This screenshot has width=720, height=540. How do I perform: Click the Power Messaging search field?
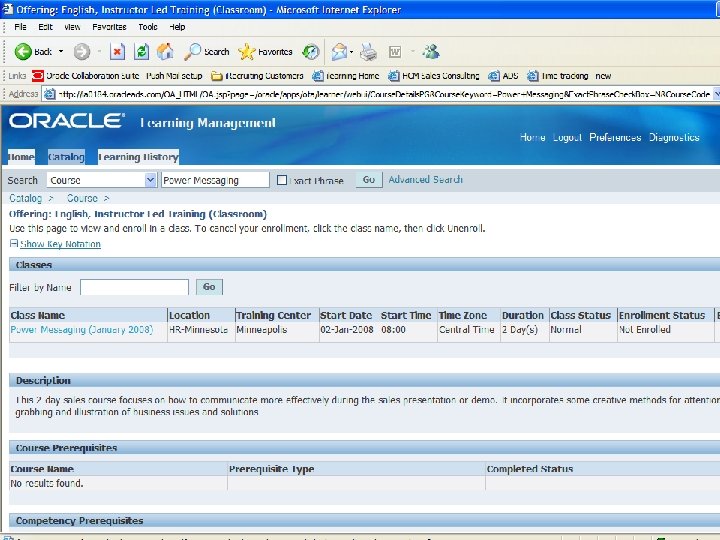pyautogui.click(x=215, y=180)
